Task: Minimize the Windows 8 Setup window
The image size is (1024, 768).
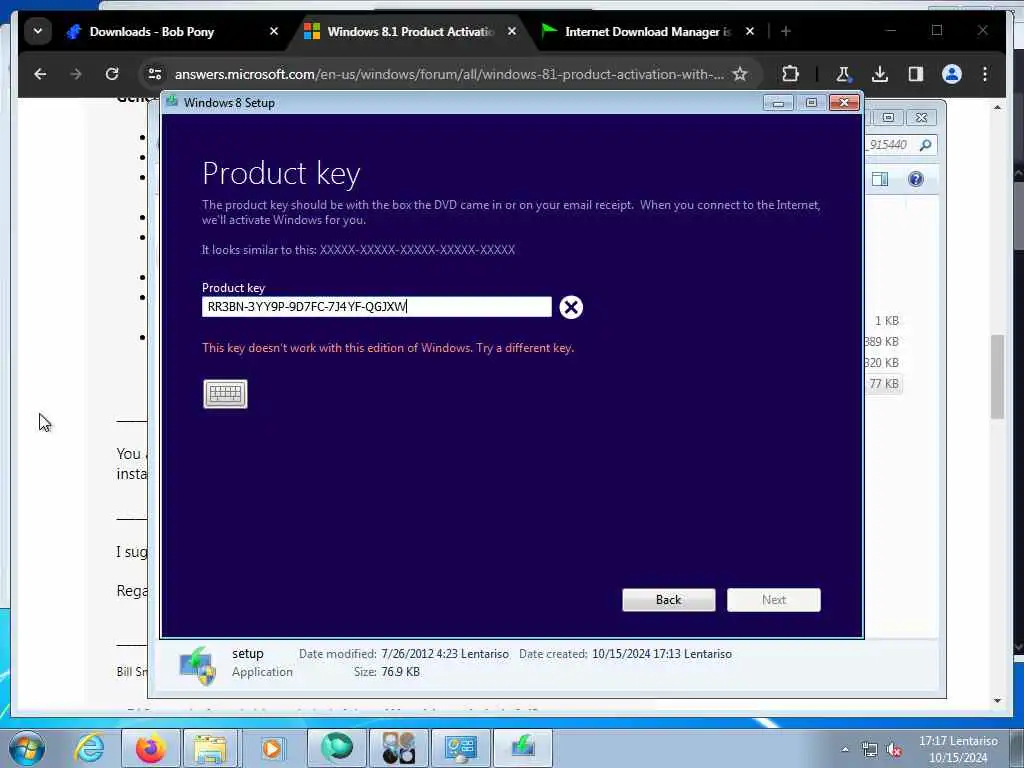Action: [x=778, y=103]
